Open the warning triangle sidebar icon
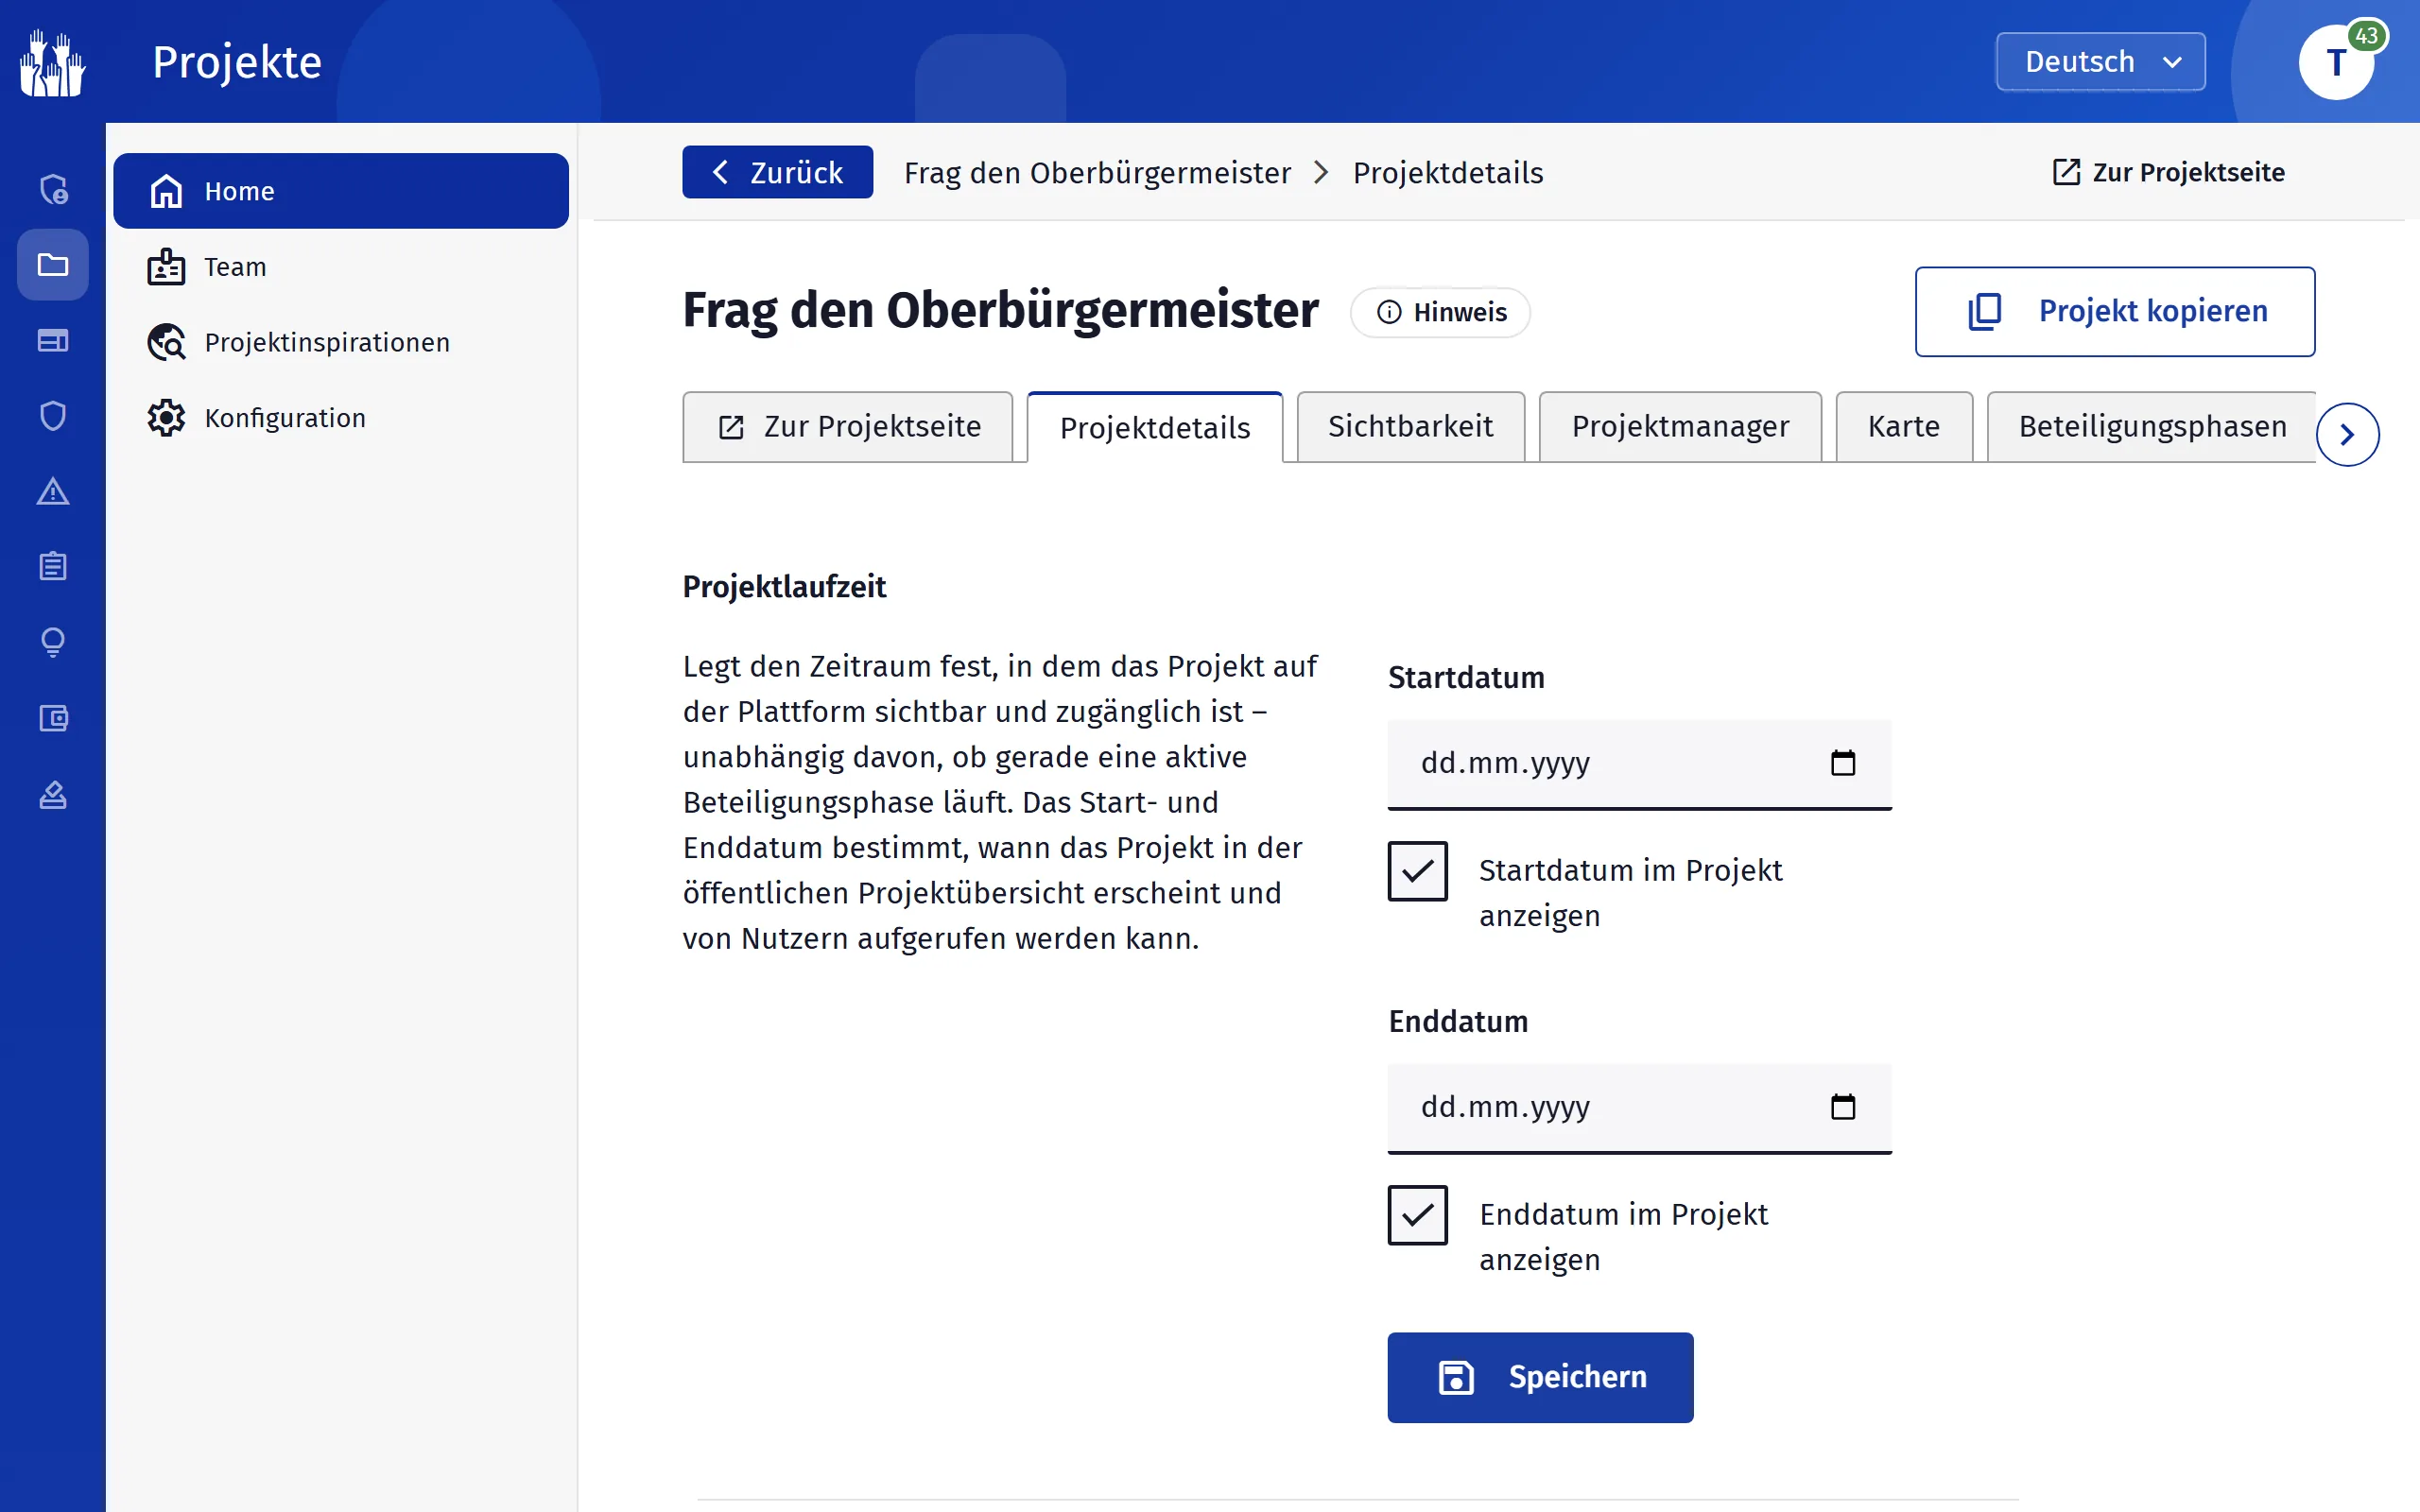 [x=53, y=491]
